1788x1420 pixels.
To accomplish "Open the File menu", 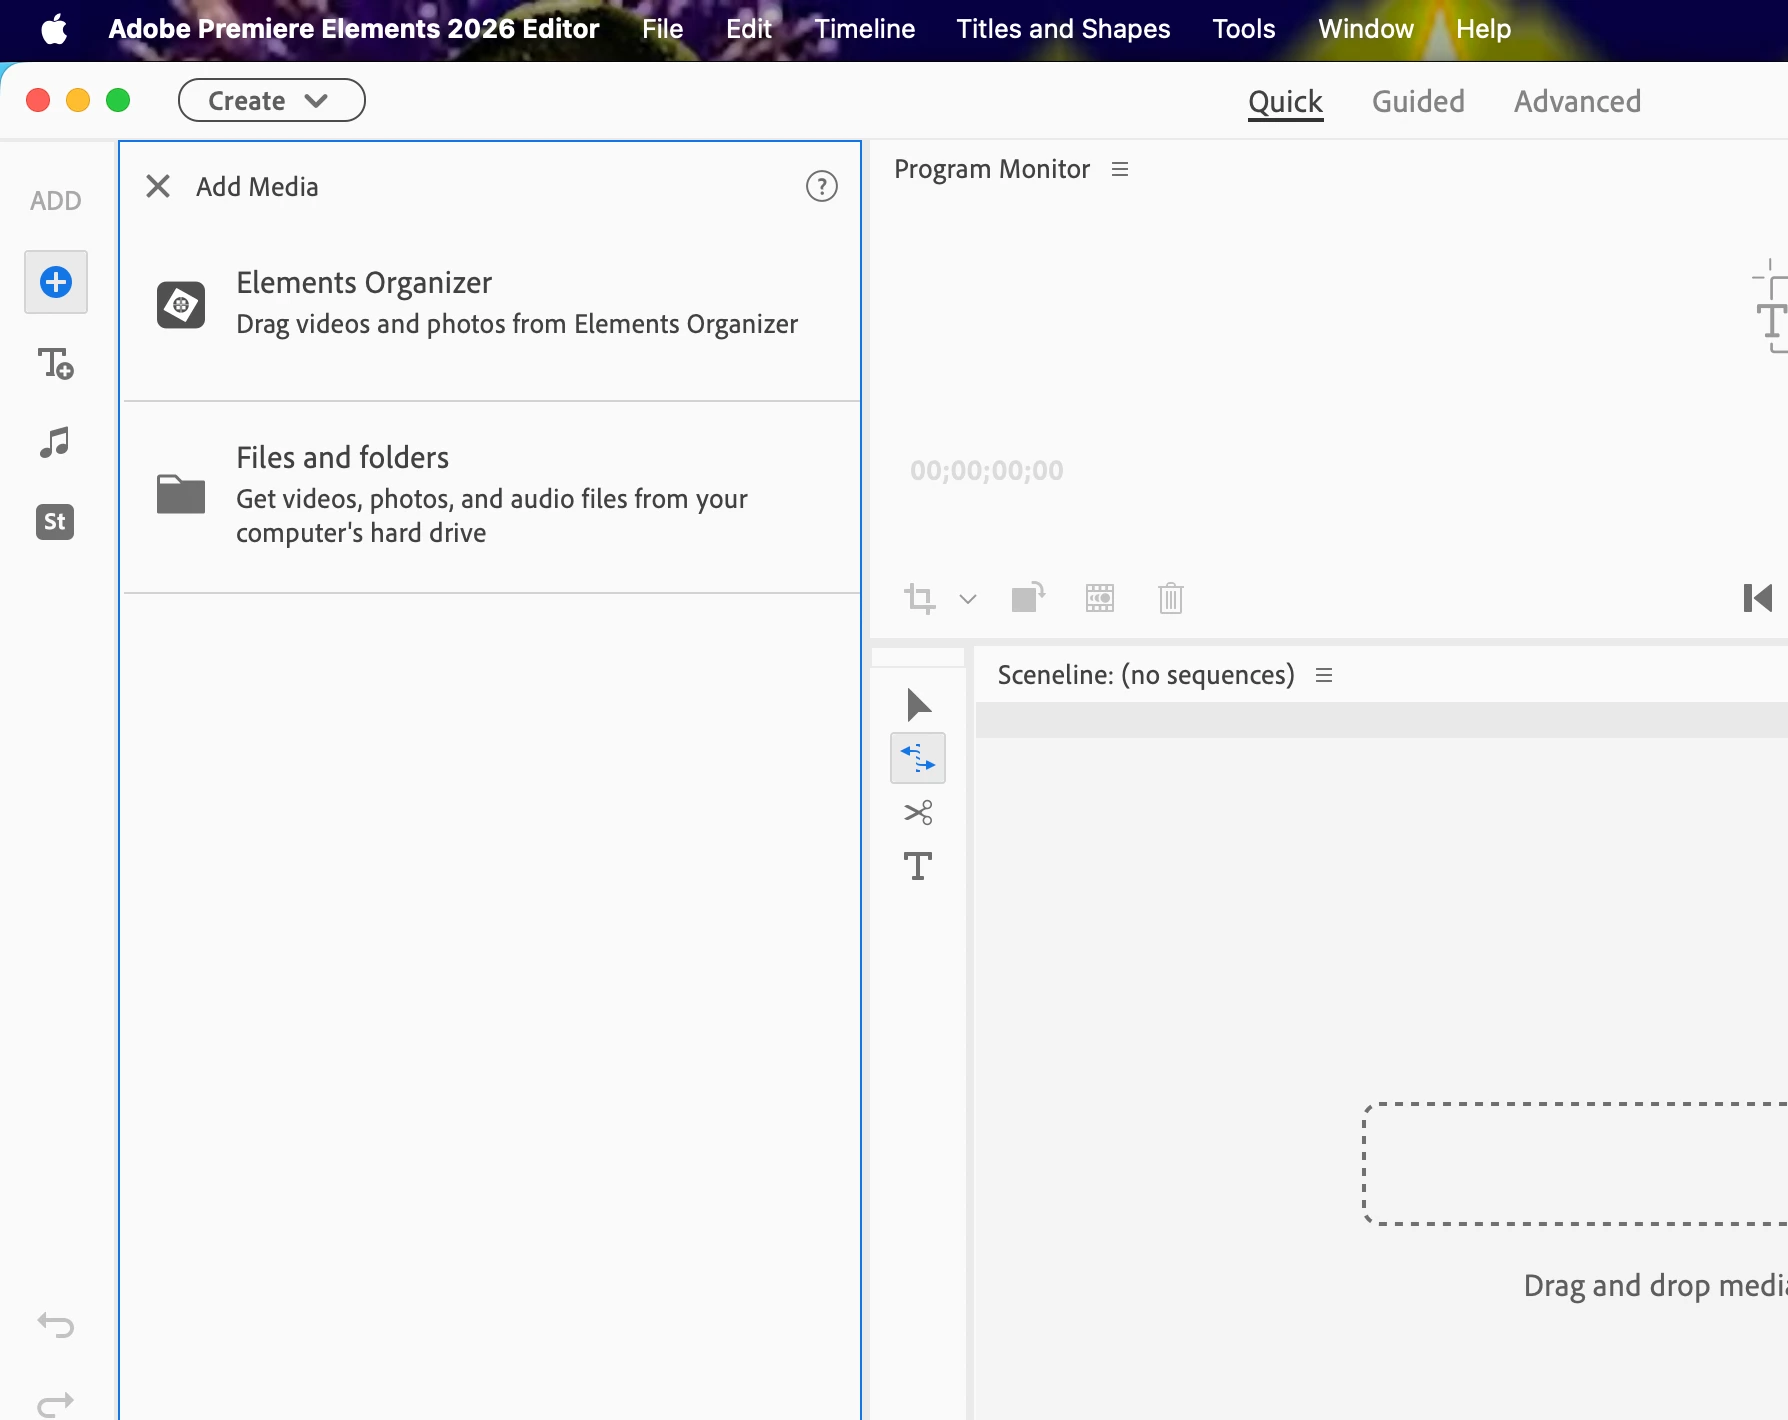I will point(662,29).
